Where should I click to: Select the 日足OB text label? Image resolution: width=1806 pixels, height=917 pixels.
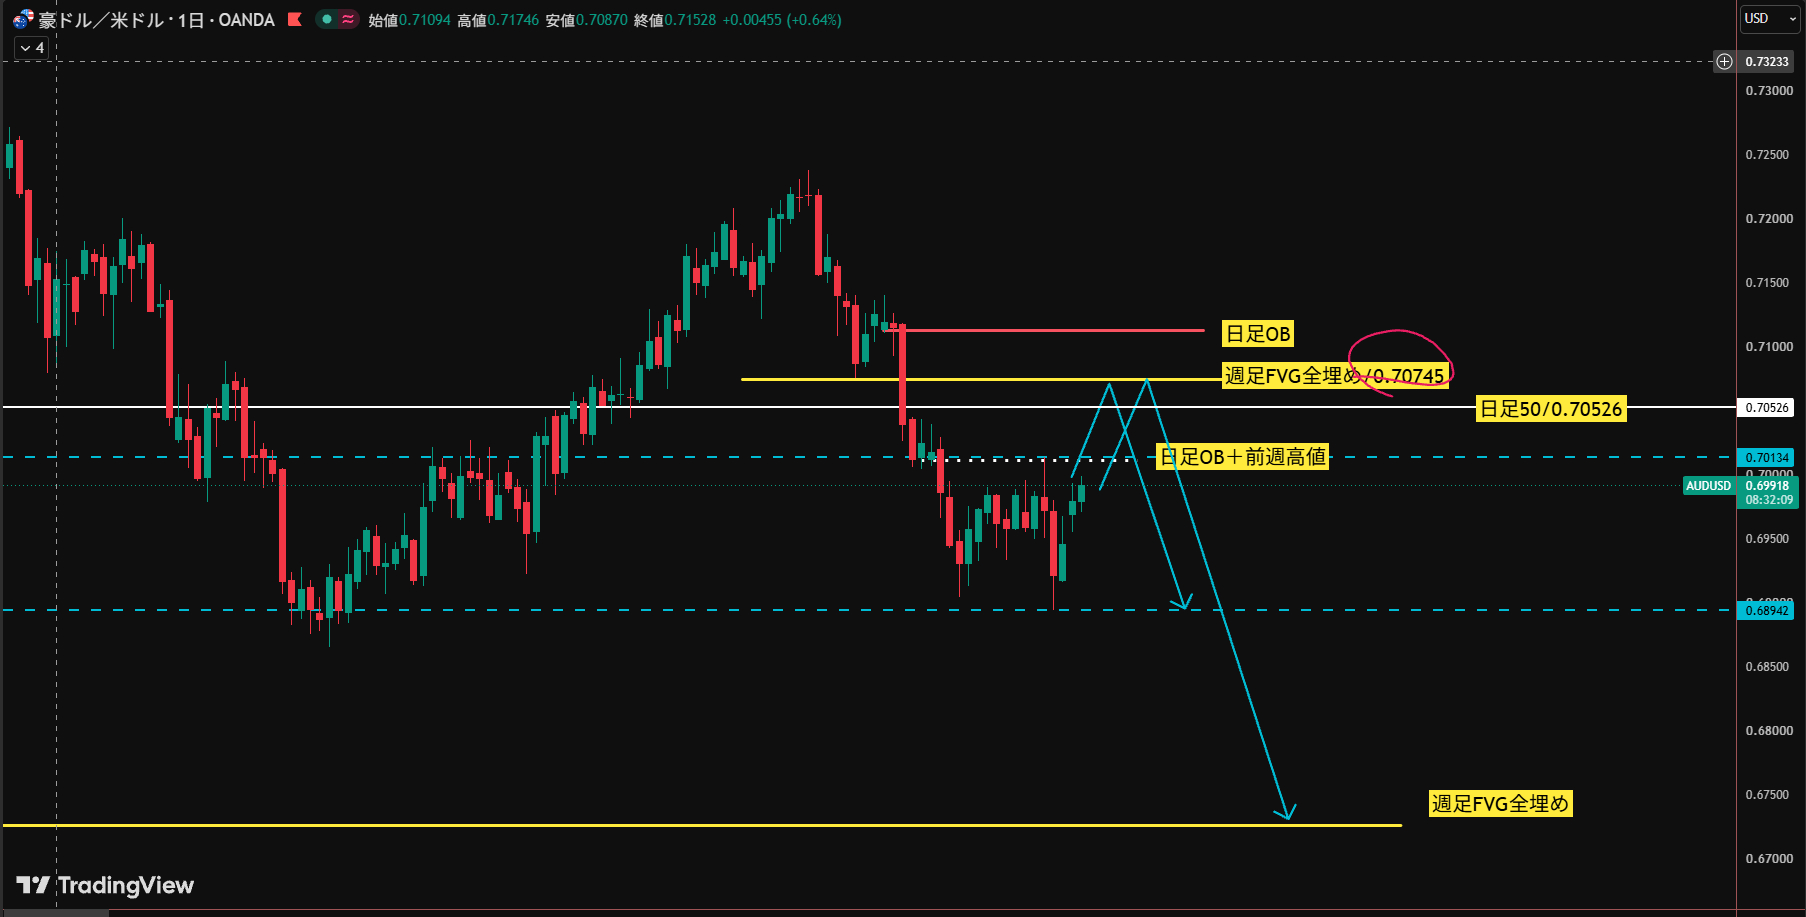pos(1258,334)
